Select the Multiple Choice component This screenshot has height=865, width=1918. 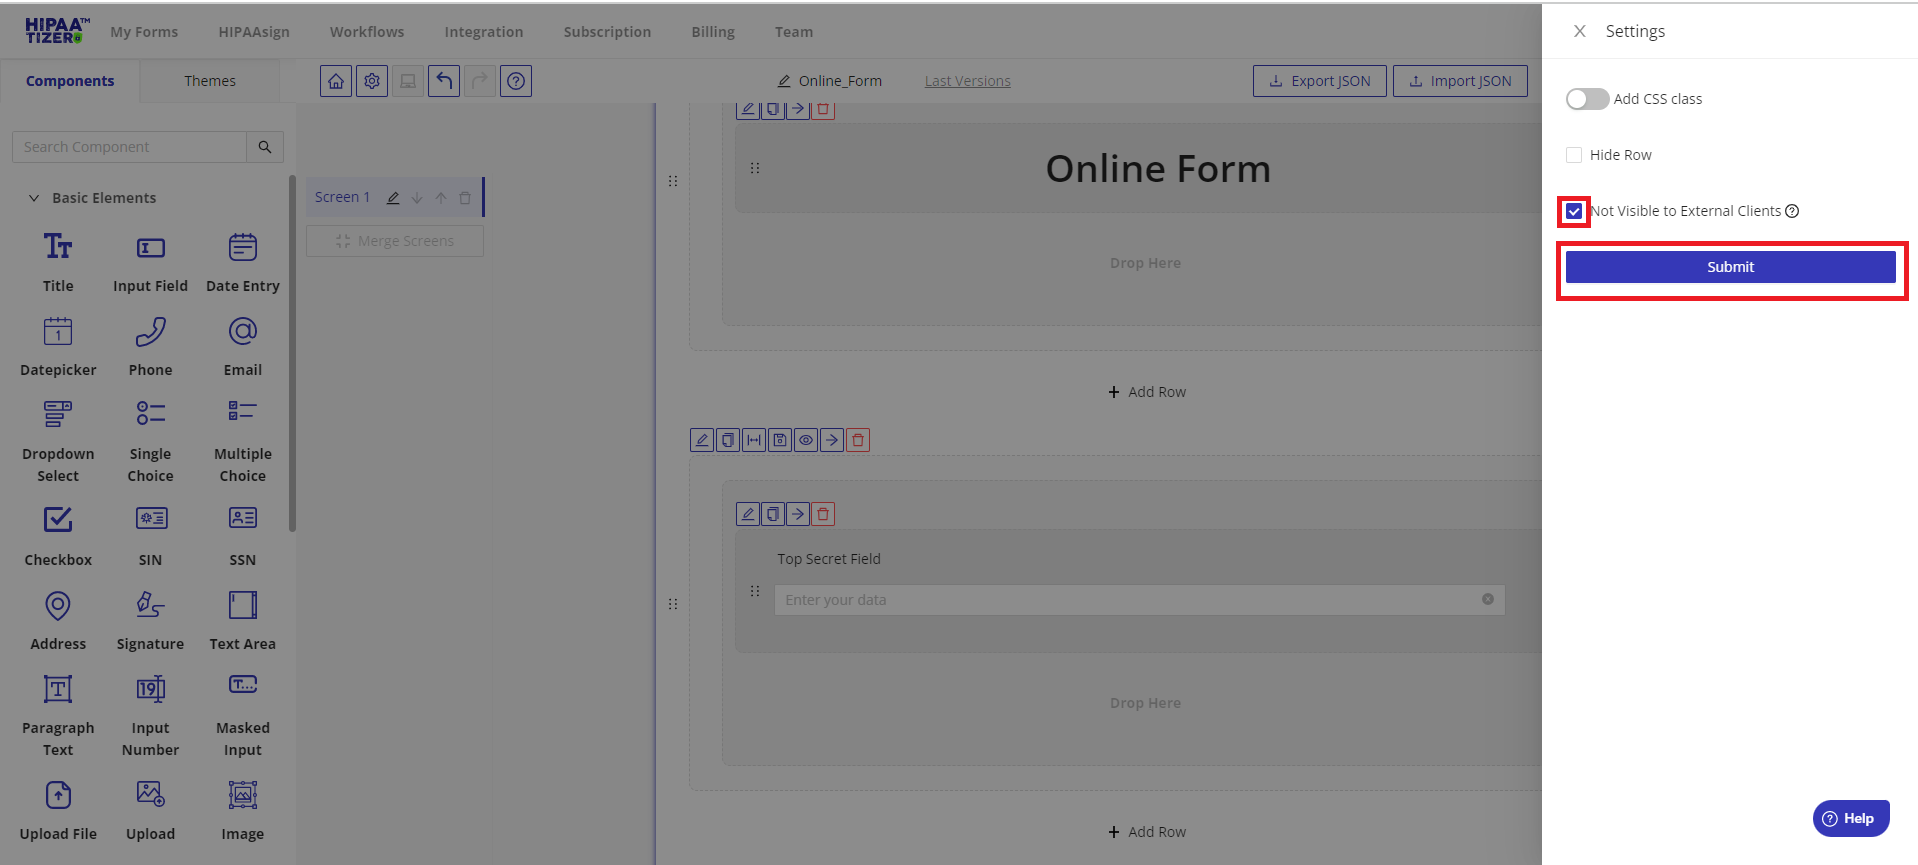[243, 441]
